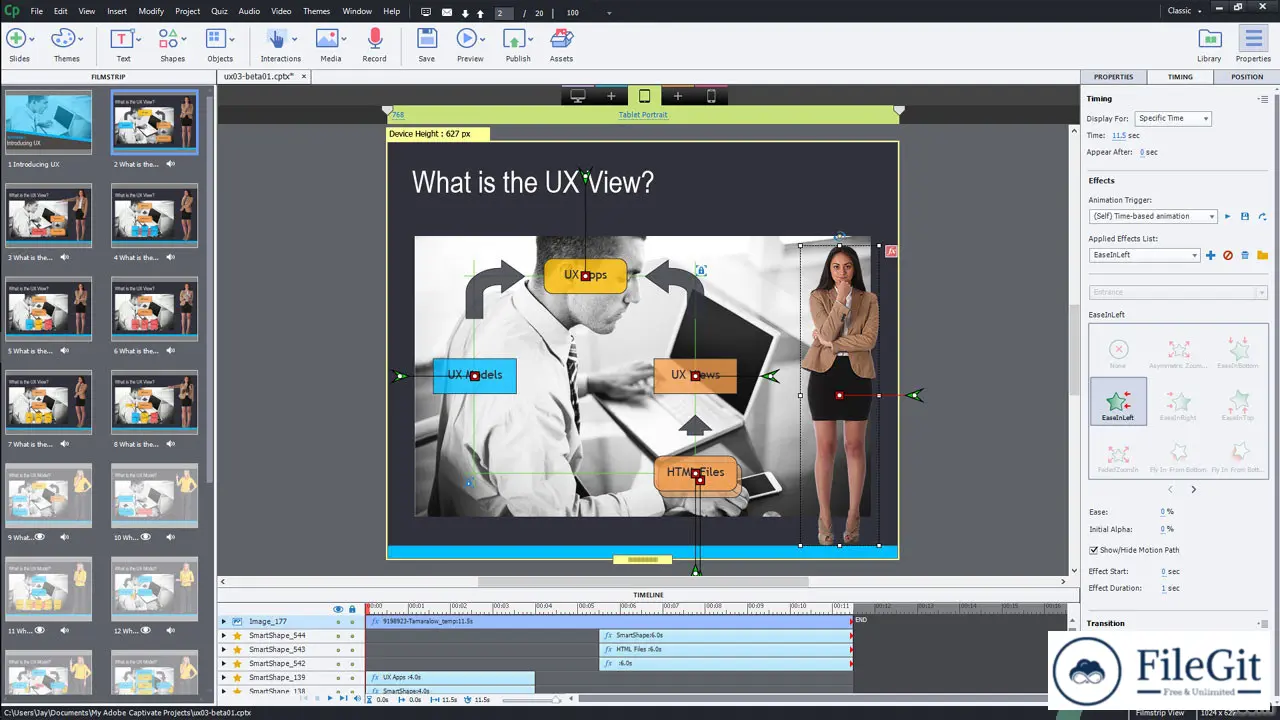Open the Themes menu
This screenshot has width=1280, height=720.
tap(316, 11)
